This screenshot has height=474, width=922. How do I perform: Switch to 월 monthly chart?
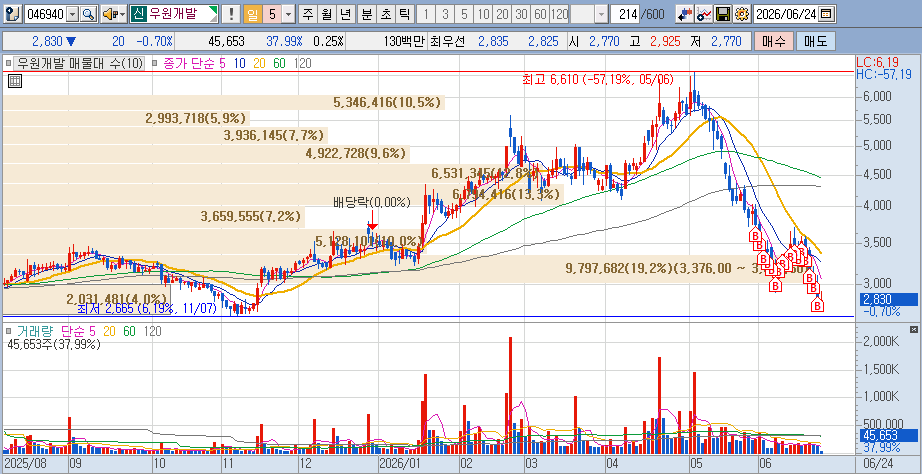click(327, 14)
